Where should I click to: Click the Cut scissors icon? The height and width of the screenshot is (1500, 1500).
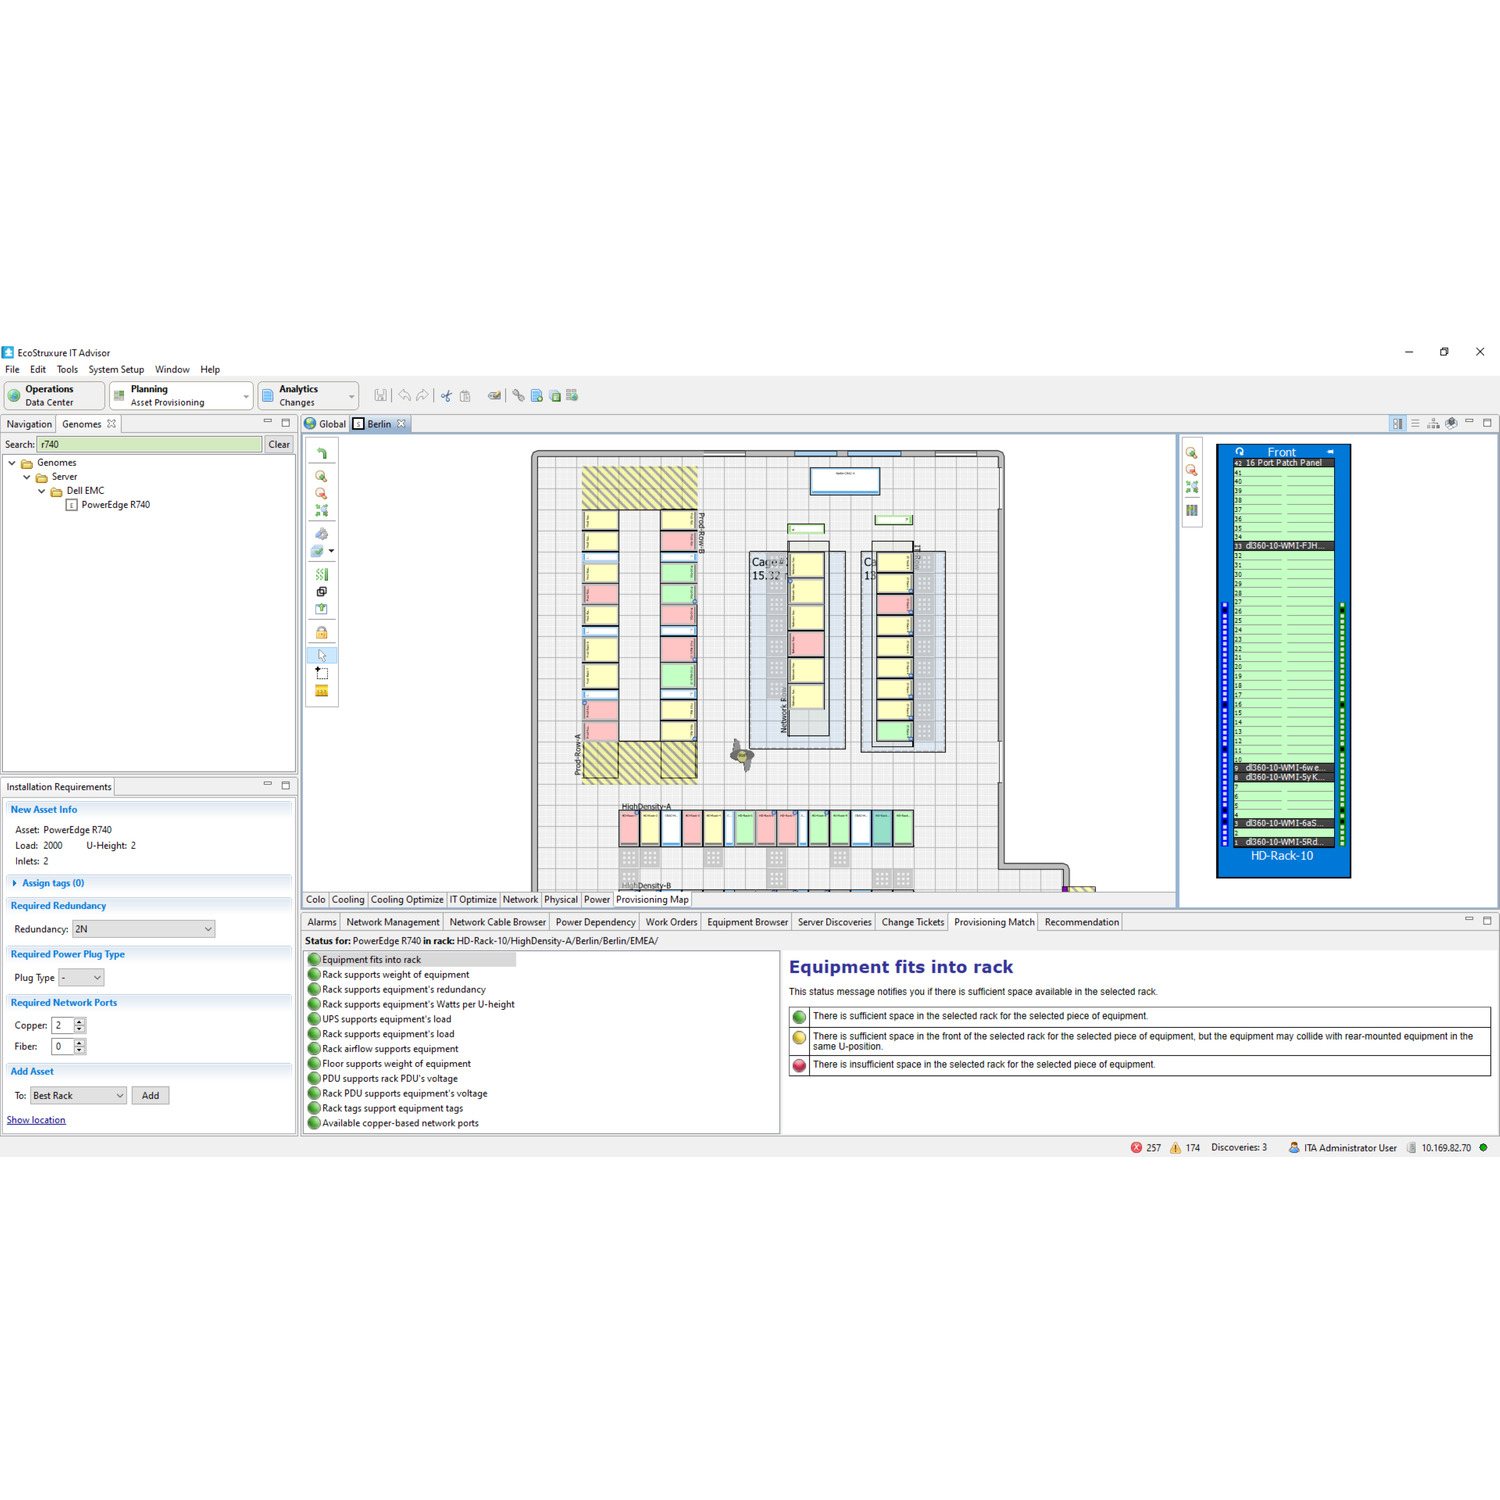pyautogui.click(x=446, y=396)
